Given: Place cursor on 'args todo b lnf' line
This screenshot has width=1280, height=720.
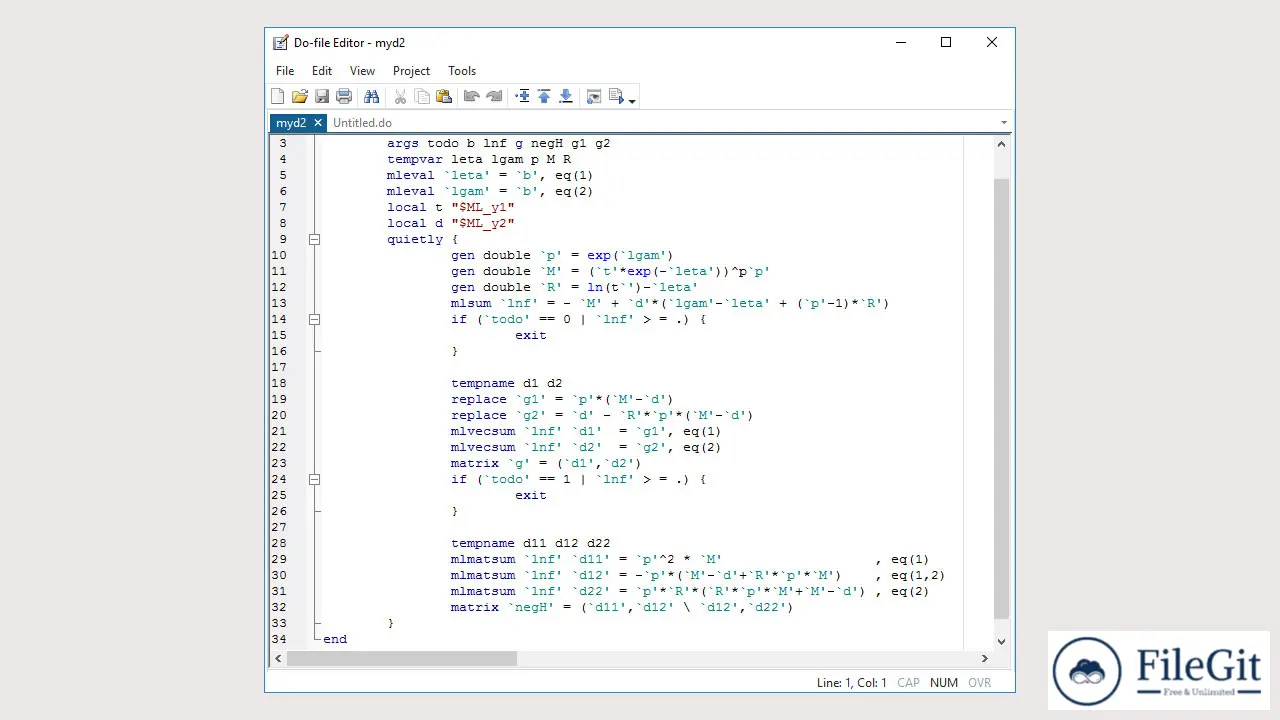Looking at the screenshot, I should coord(498,143).
